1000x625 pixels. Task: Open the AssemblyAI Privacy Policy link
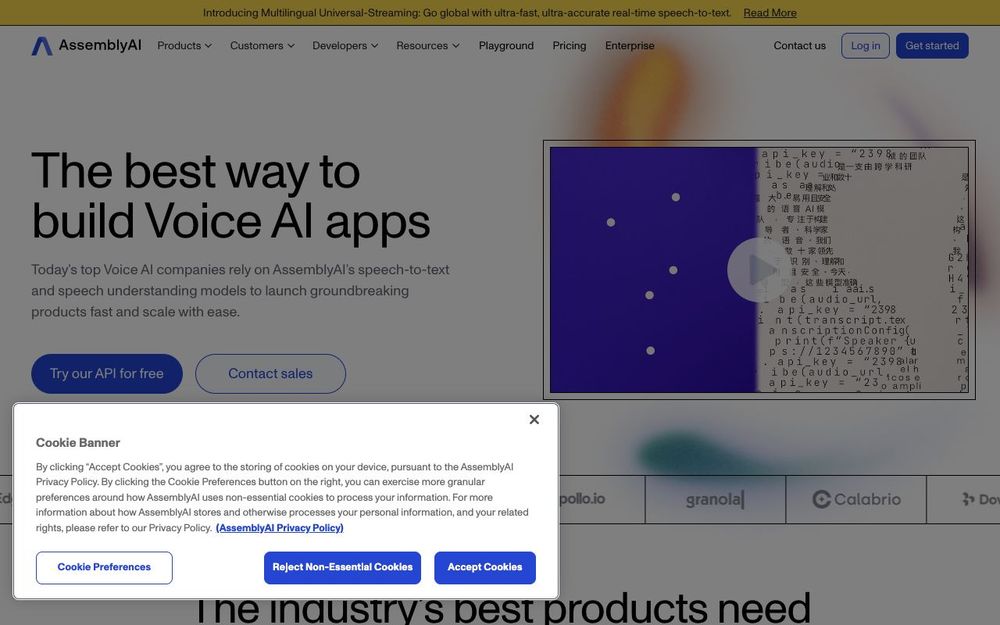pos(279,527)
